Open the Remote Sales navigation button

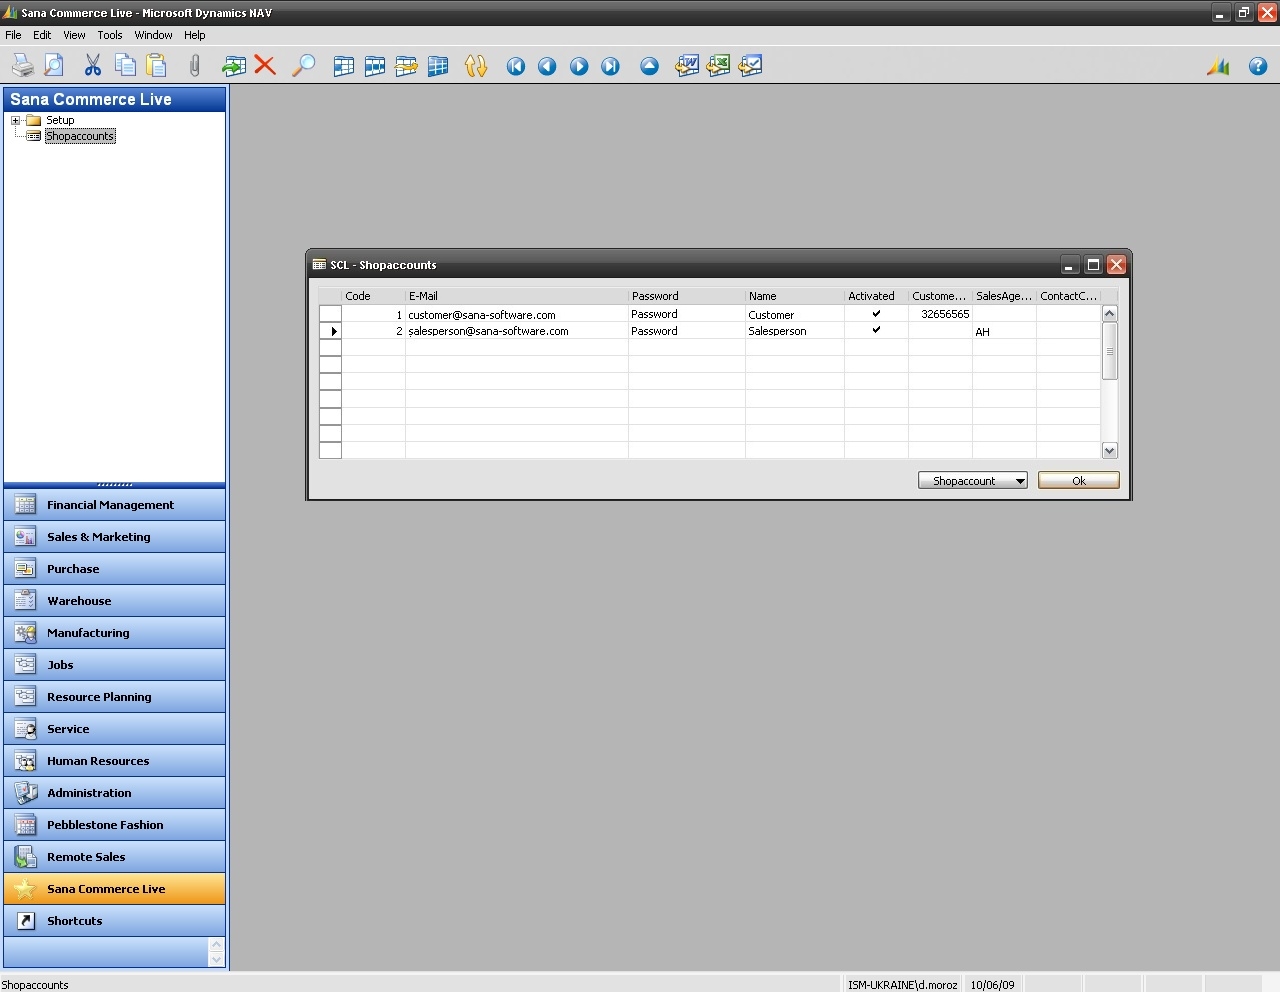[114, 857]
